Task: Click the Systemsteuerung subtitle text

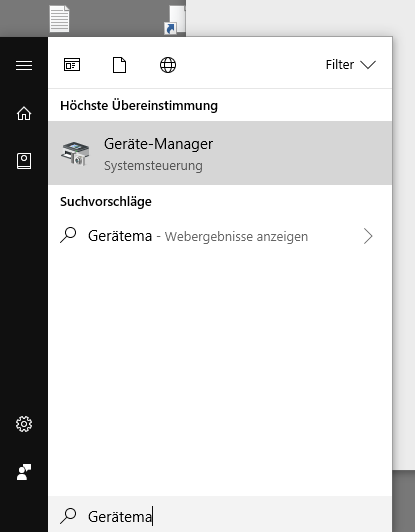Action: (x=153, y=166)
